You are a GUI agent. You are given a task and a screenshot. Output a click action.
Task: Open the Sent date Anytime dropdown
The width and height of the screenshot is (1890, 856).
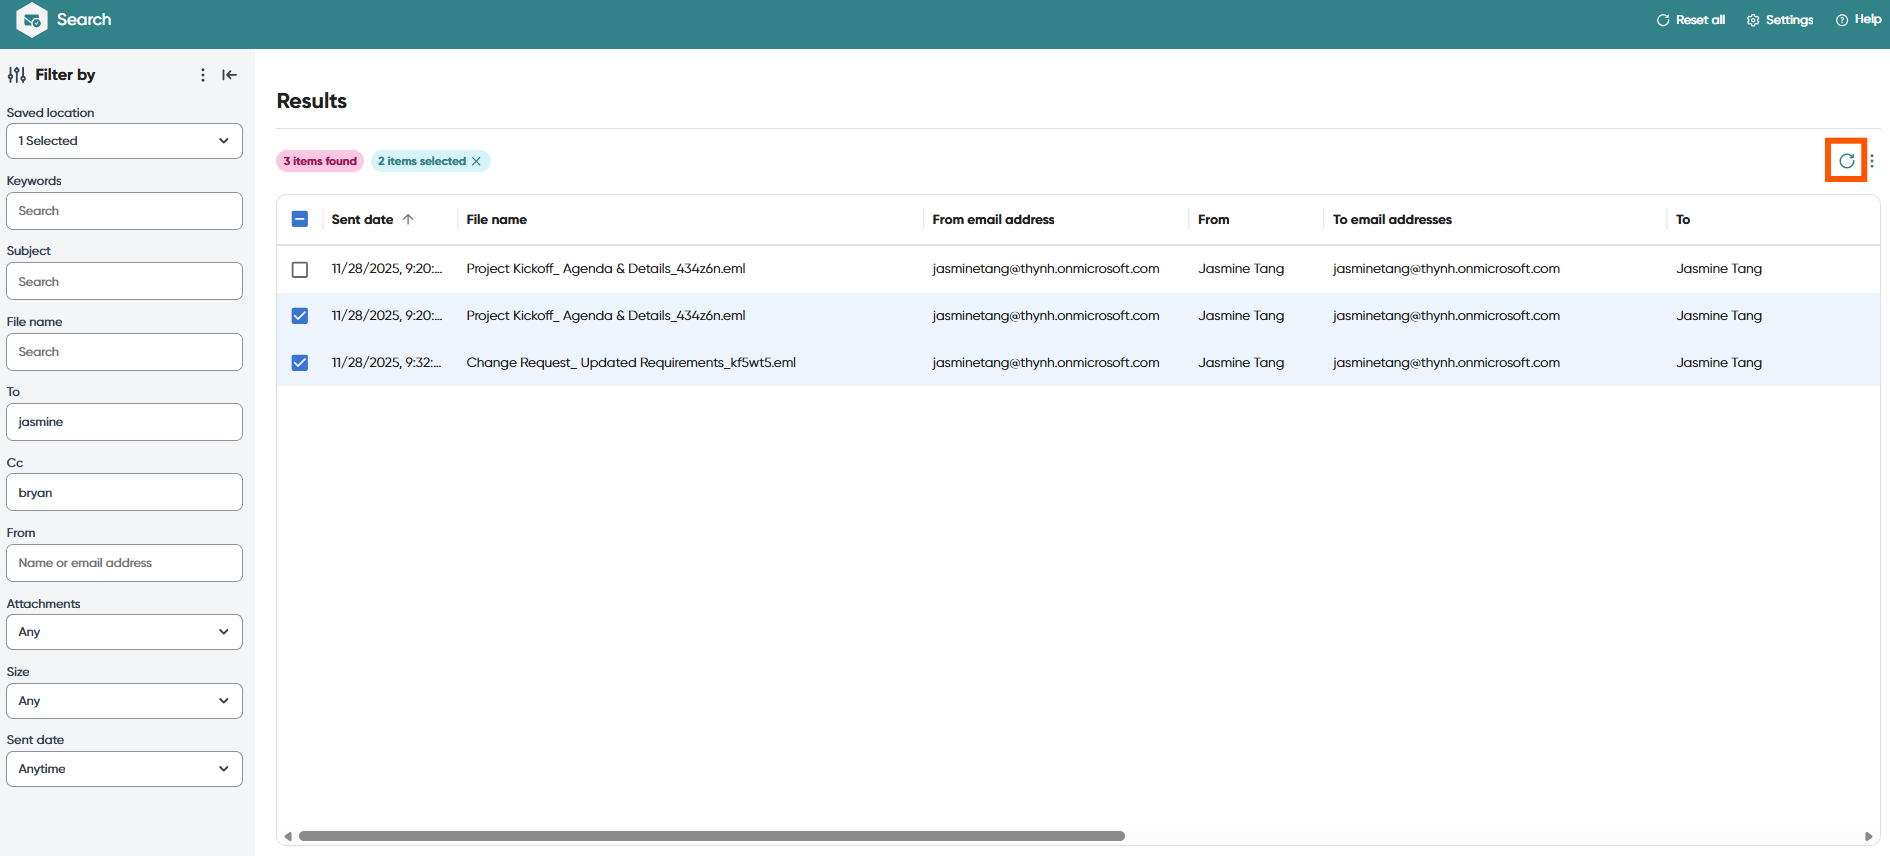pos(124,769)
